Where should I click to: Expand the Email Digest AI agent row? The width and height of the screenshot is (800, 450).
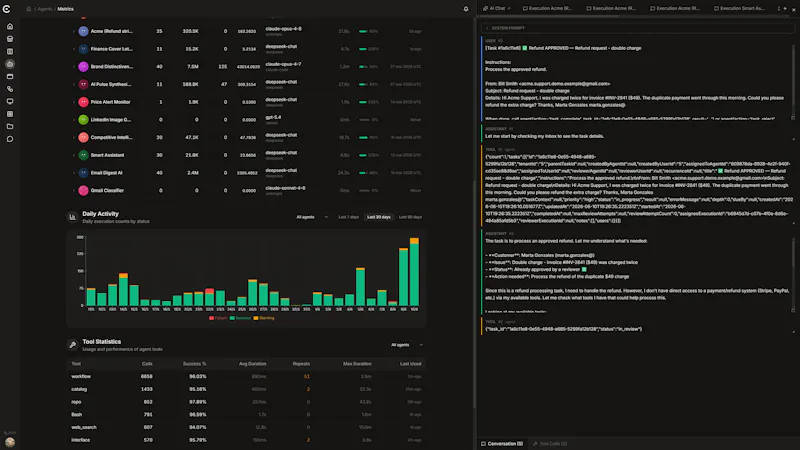74,173
